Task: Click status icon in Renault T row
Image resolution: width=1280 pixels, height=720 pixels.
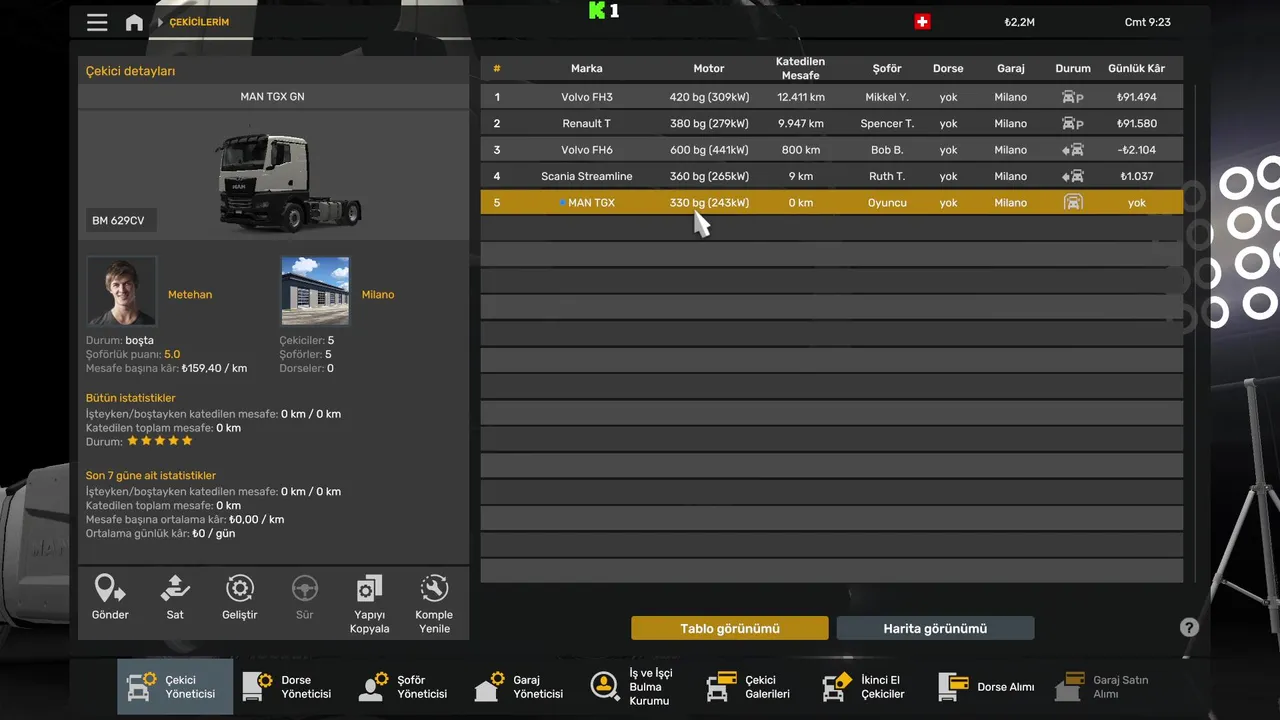Action: tap(1073, 123)
